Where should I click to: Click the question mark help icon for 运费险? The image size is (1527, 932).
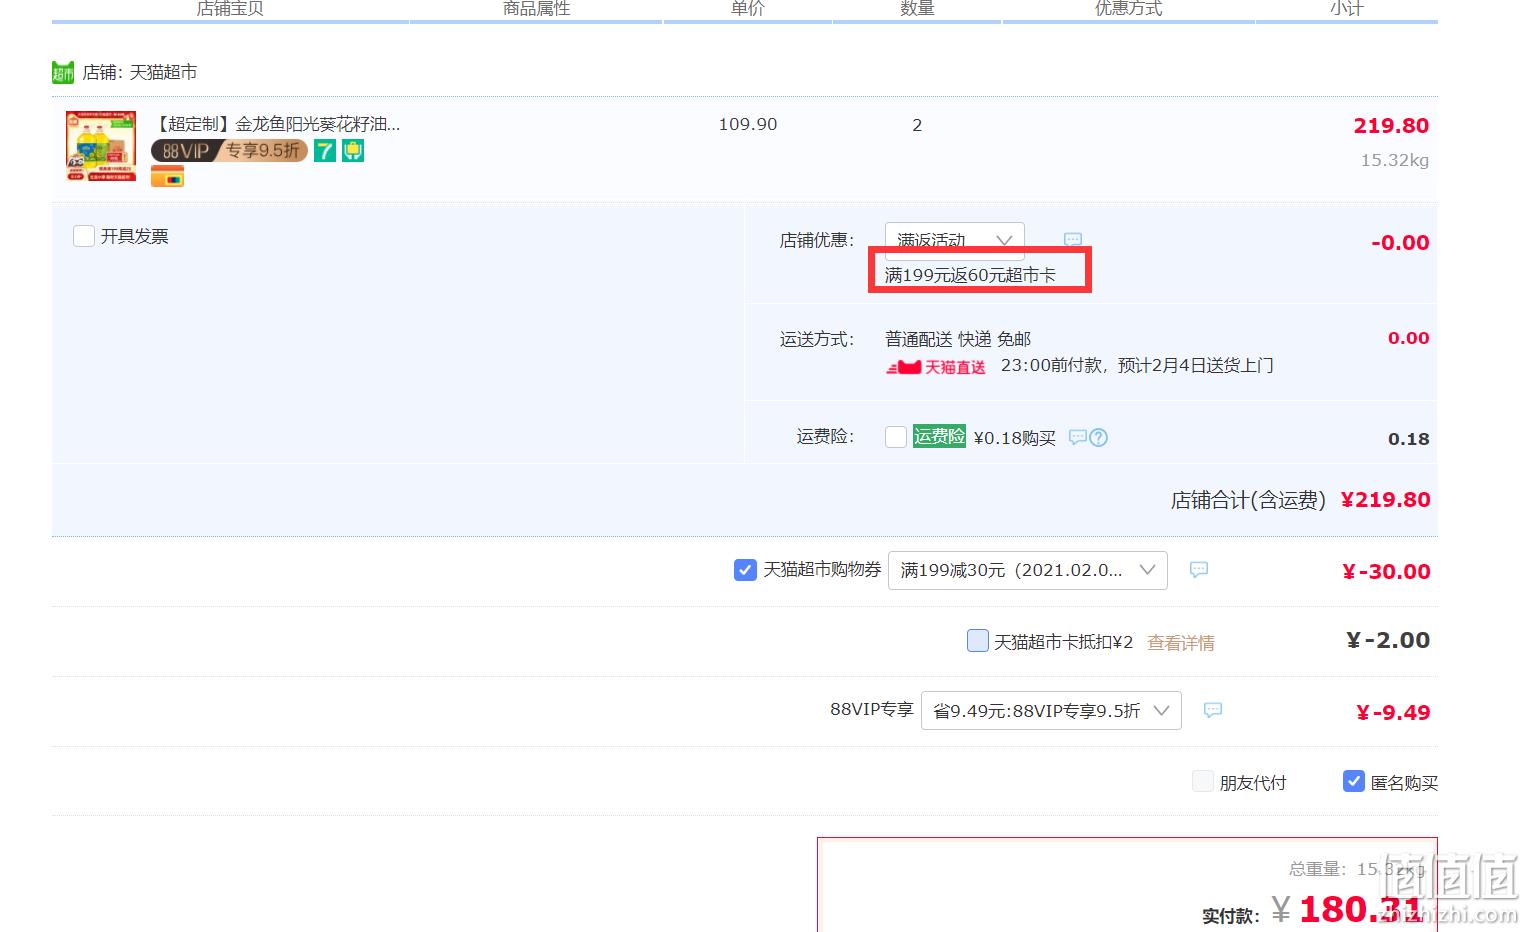[x=1098, y=437]
